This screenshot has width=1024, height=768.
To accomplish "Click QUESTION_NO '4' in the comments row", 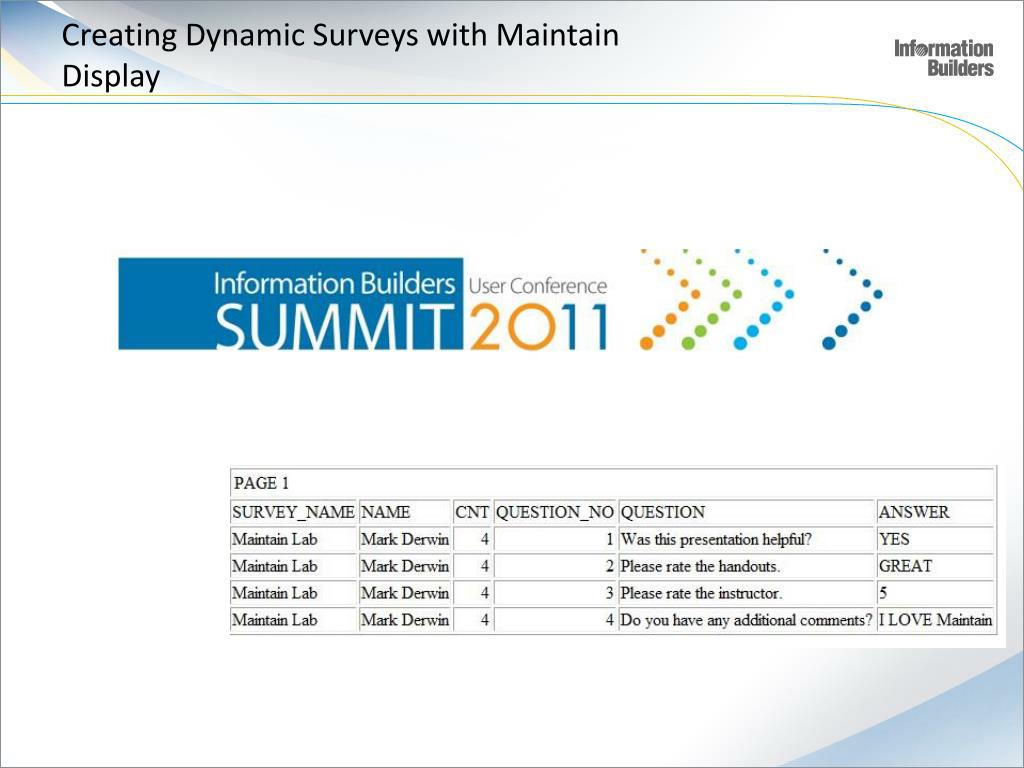I will [554, 620].
